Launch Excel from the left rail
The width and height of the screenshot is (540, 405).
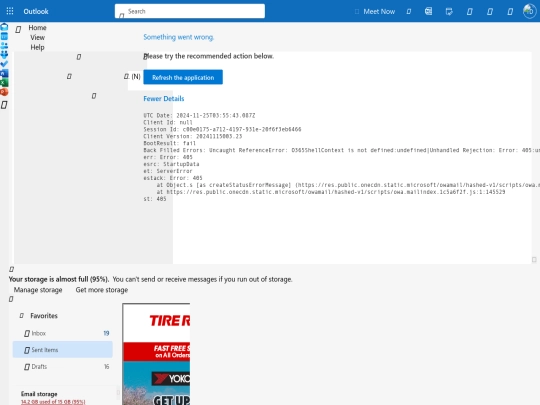pyautogui.click(x=4, y=83)
